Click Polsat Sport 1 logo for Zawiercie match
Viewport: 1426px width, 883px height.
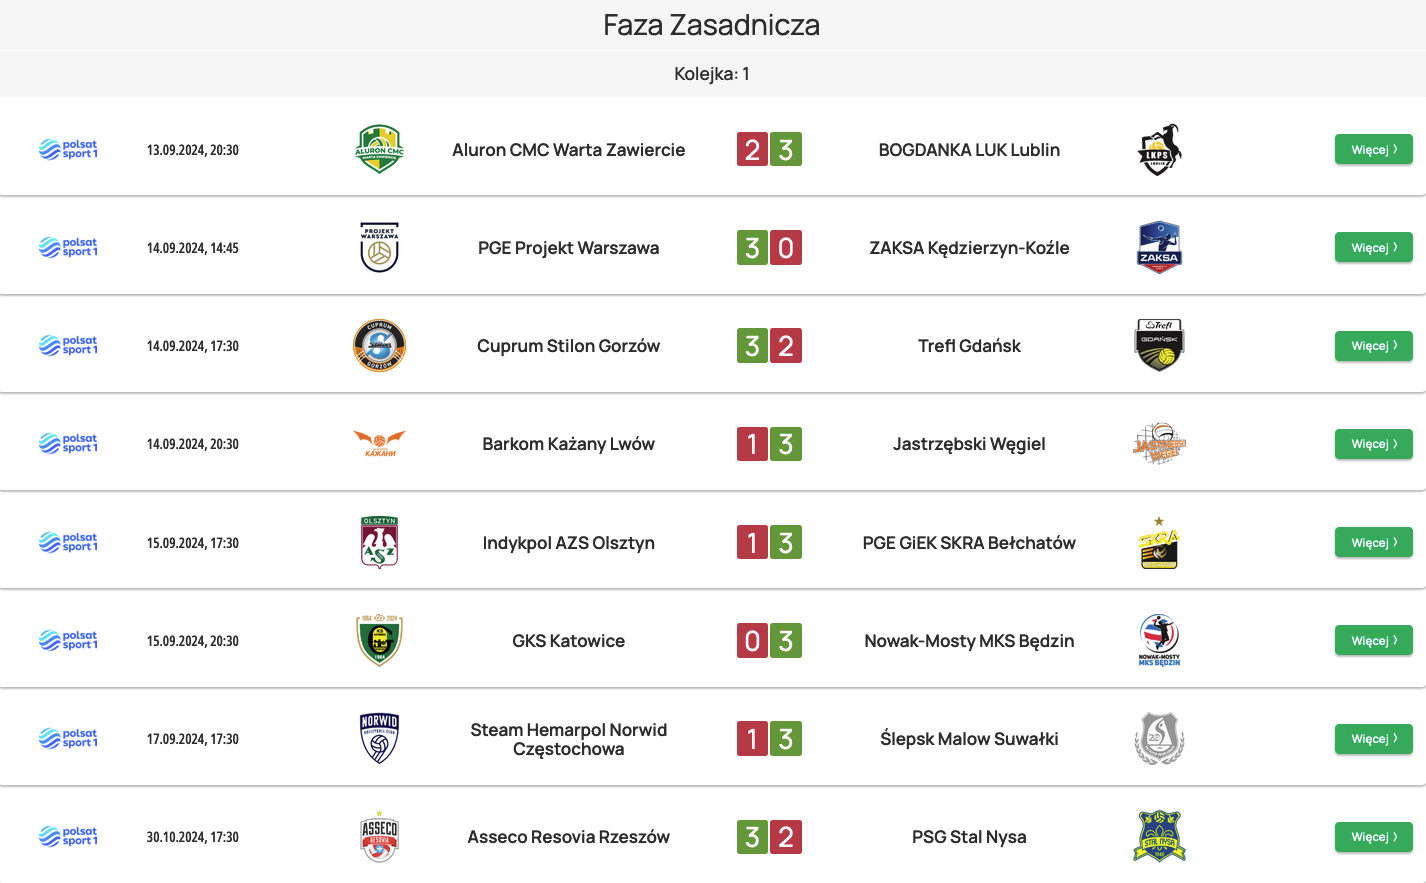(68, 150)
